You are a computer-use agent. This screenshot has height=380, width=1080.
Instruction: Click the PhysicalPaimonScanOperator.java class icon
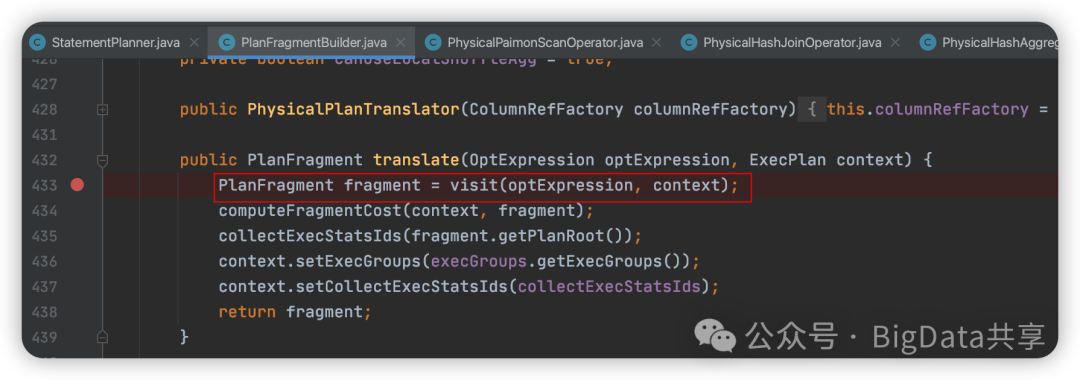click(x=433, y=43)
